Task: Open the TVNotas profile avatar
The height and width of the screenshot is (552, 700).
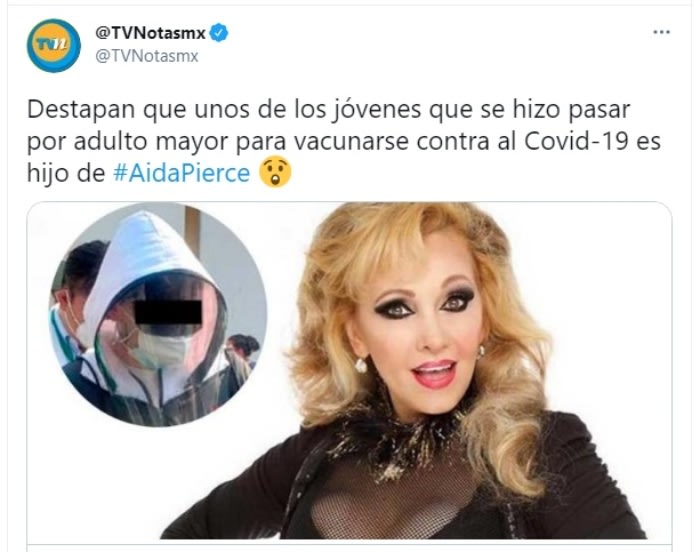Action: click(x=54, y=46)
